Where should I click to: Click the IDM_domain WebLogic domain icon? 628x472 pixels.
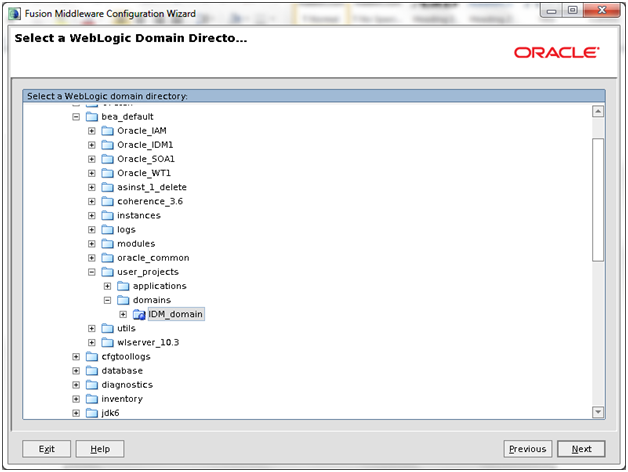click(139, 315)
